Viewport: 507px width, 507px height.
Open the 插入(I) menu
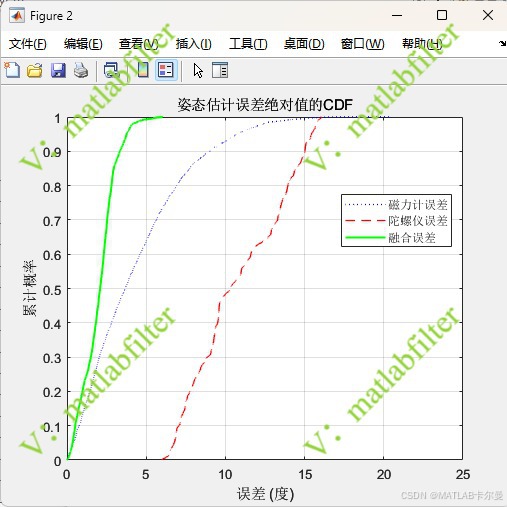click(194, 44)
